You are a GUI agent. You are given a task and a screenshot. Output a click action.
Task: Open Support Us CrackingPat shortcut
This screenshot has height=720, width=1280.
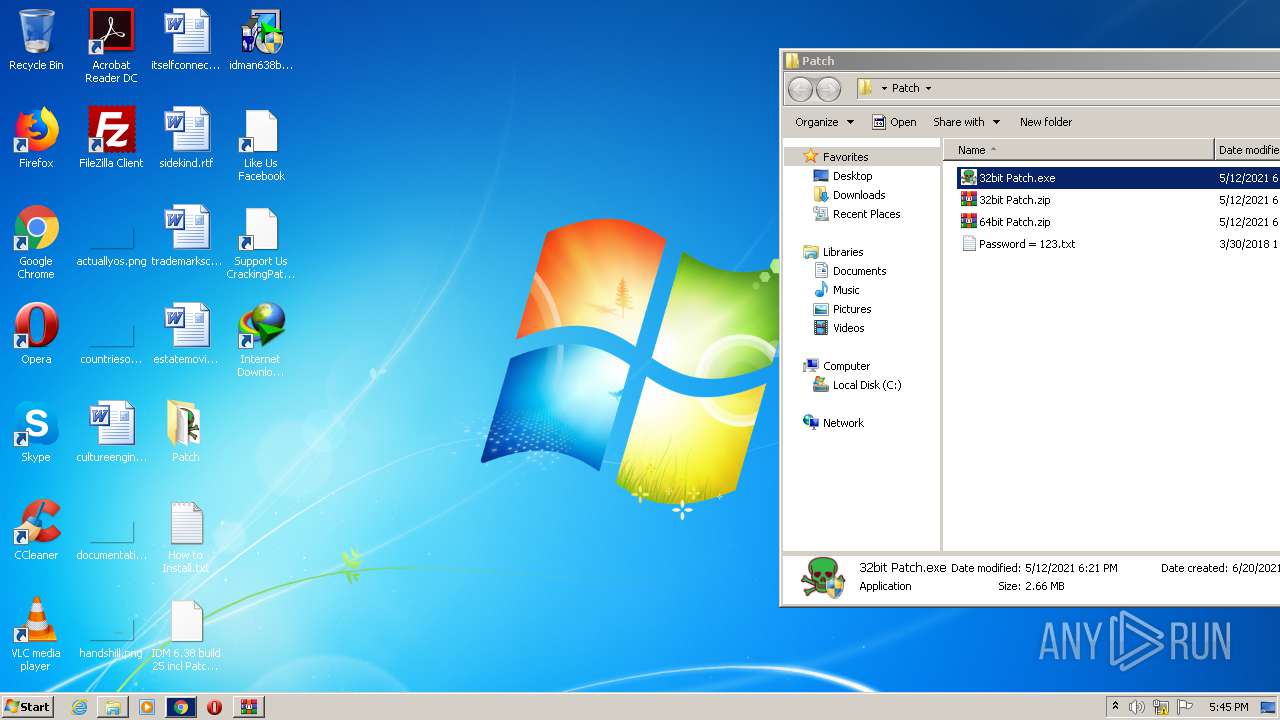click(261, 243)
